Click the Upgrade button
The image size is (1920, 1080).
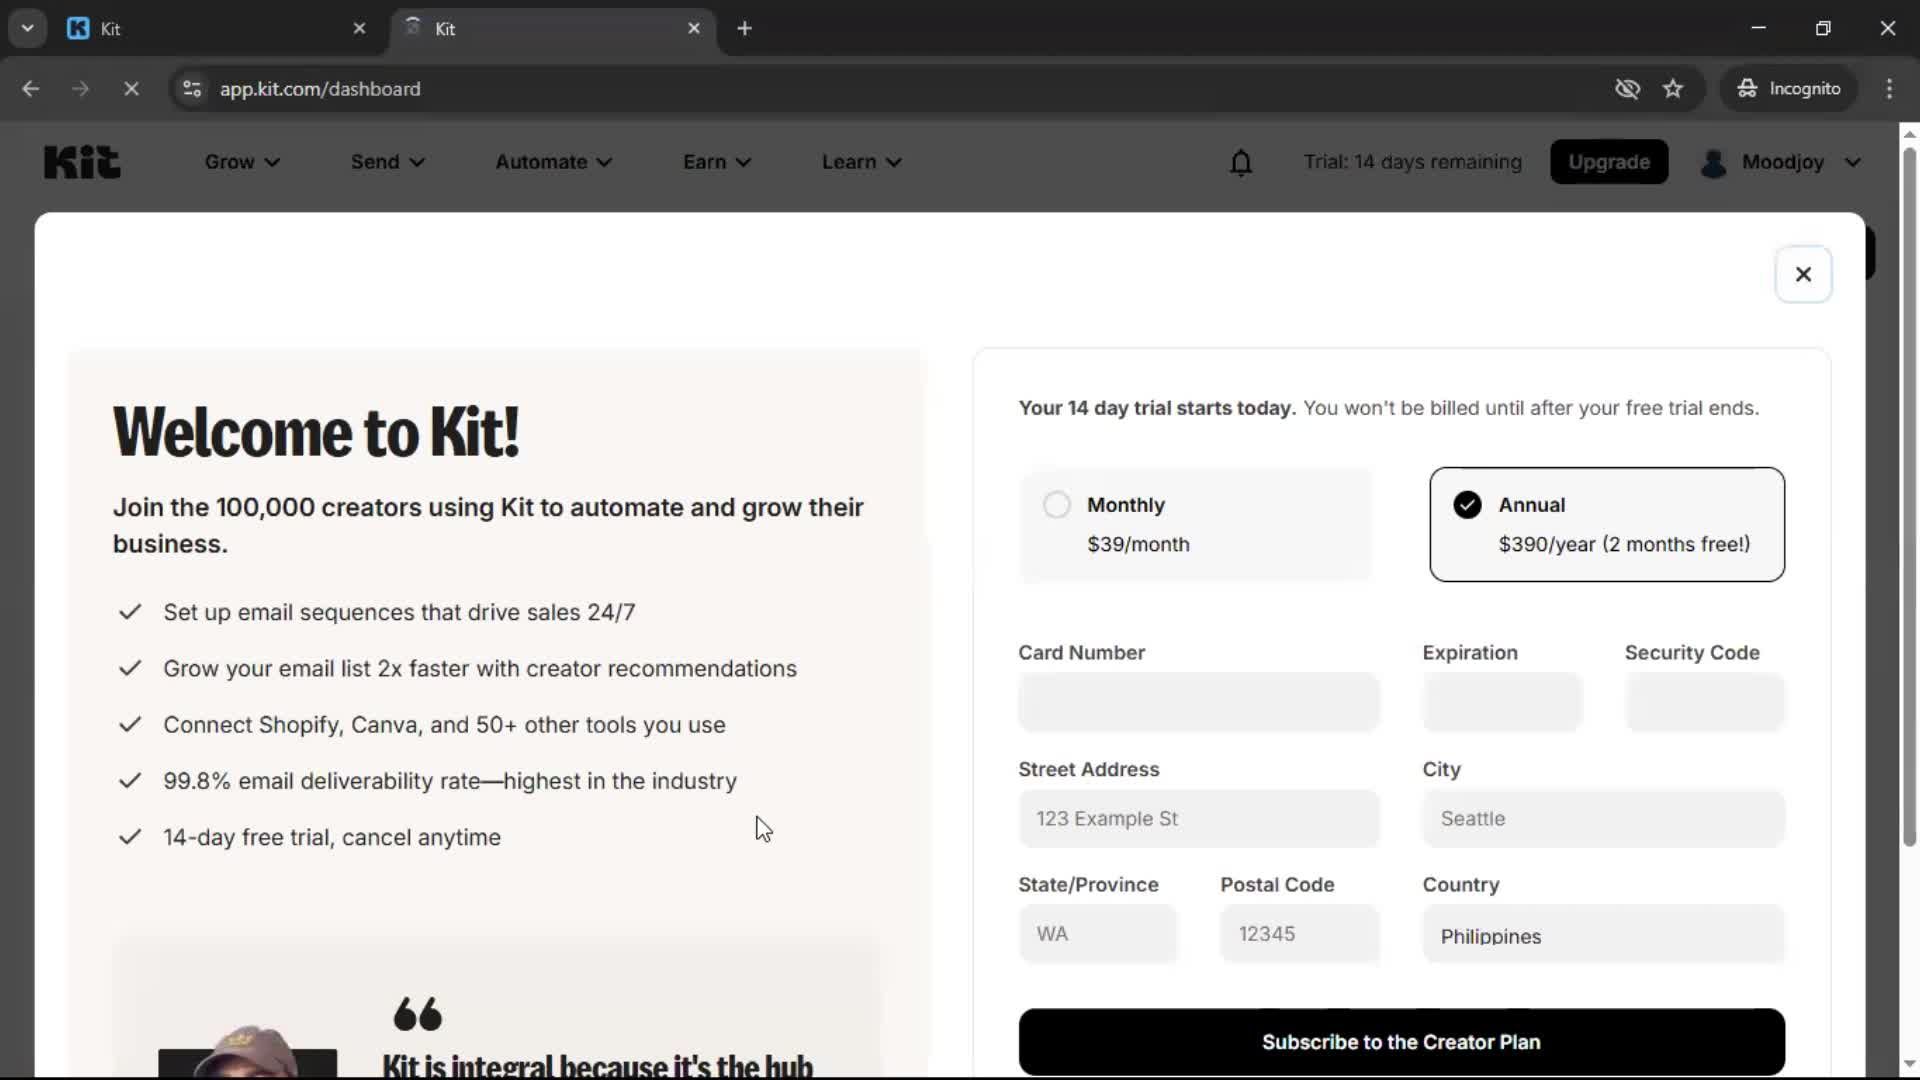1609,161
